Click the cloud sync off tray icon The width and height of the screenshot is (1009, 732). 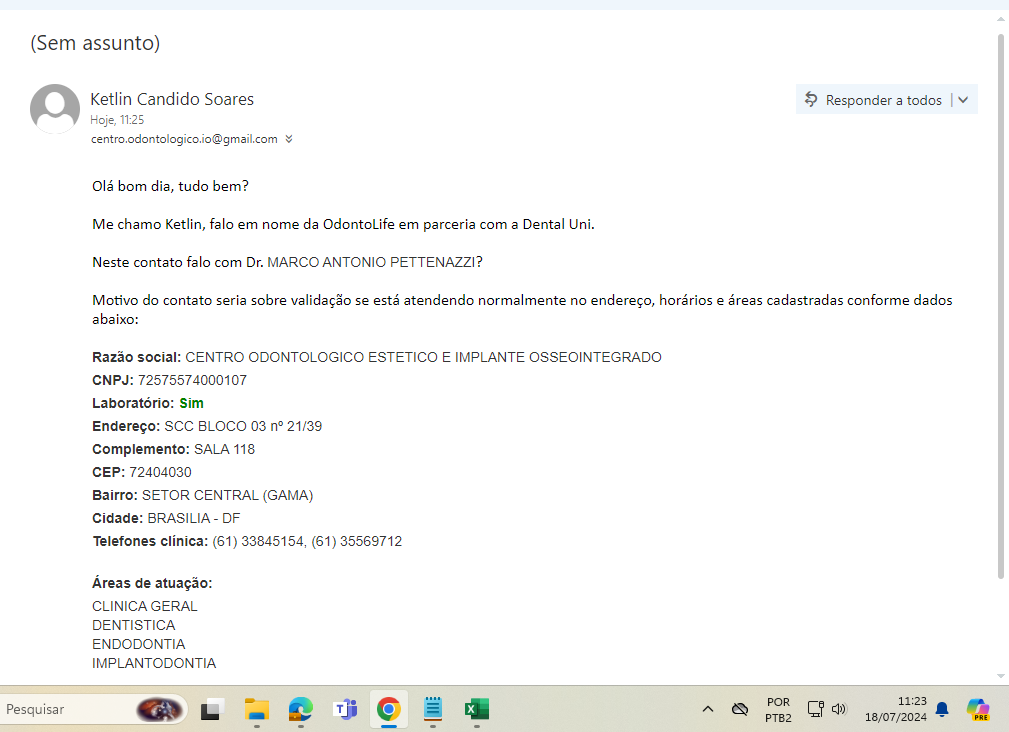pyautogui.click(x=740, y=709)
